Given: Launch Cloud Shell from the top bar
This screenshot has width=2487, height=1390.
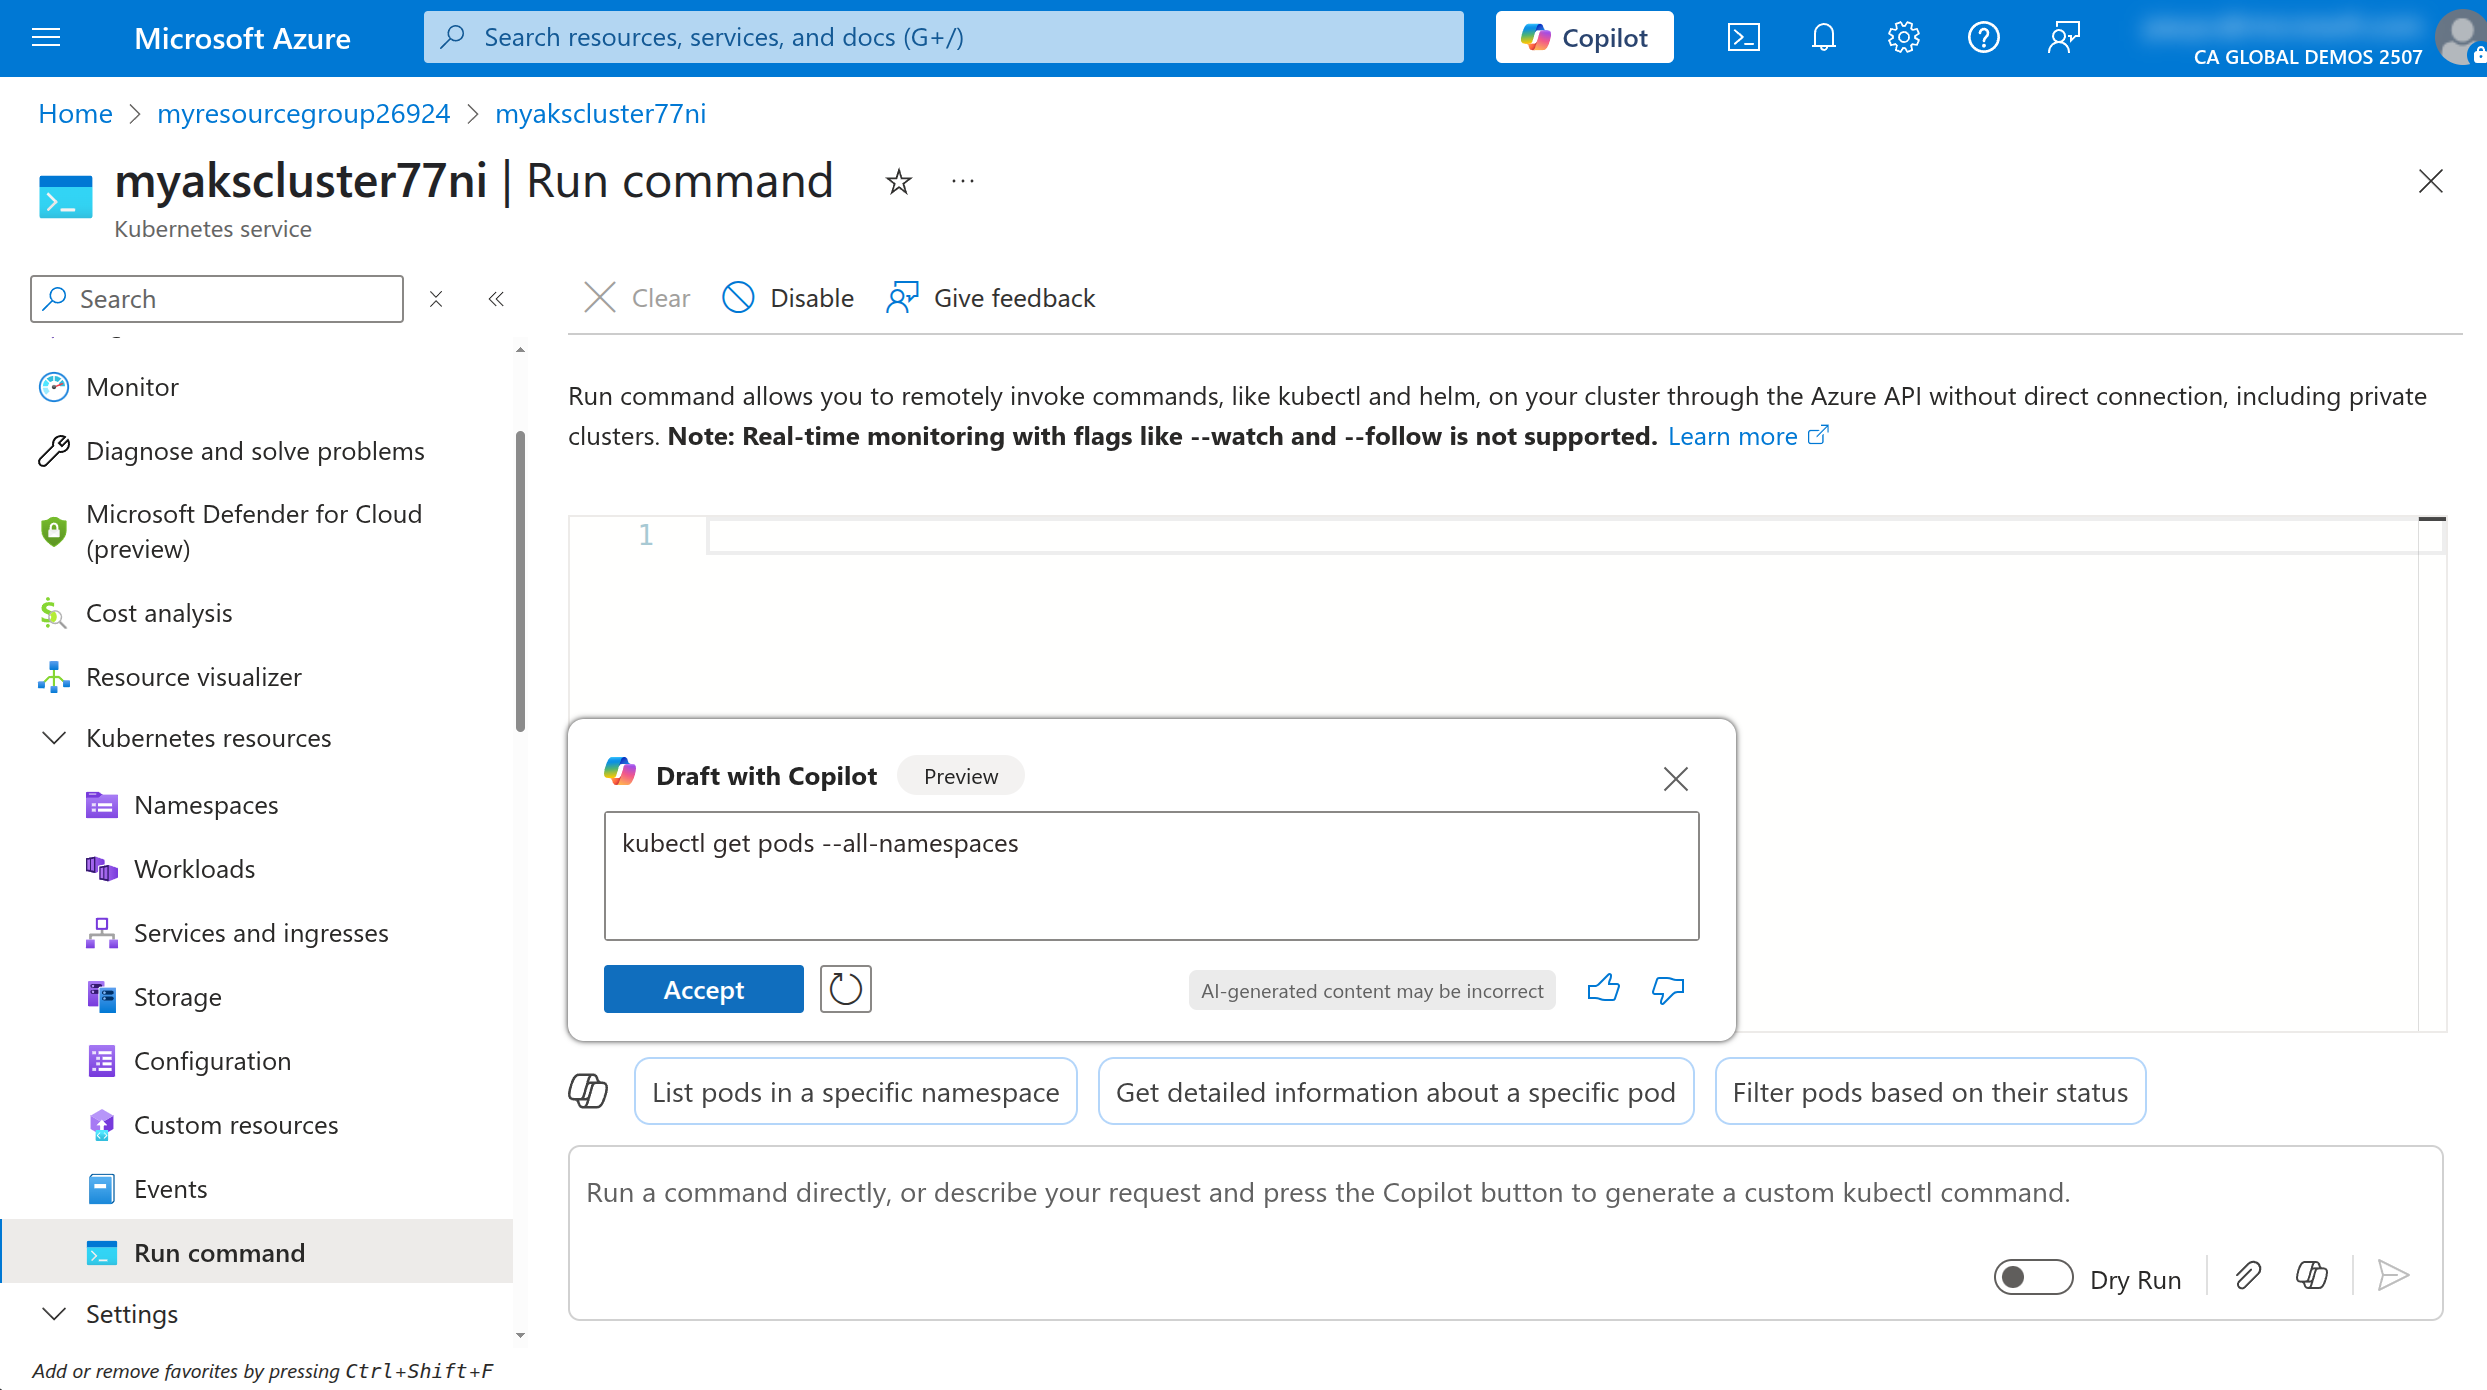Looking at the screenshot, I should coord(1743,38).
